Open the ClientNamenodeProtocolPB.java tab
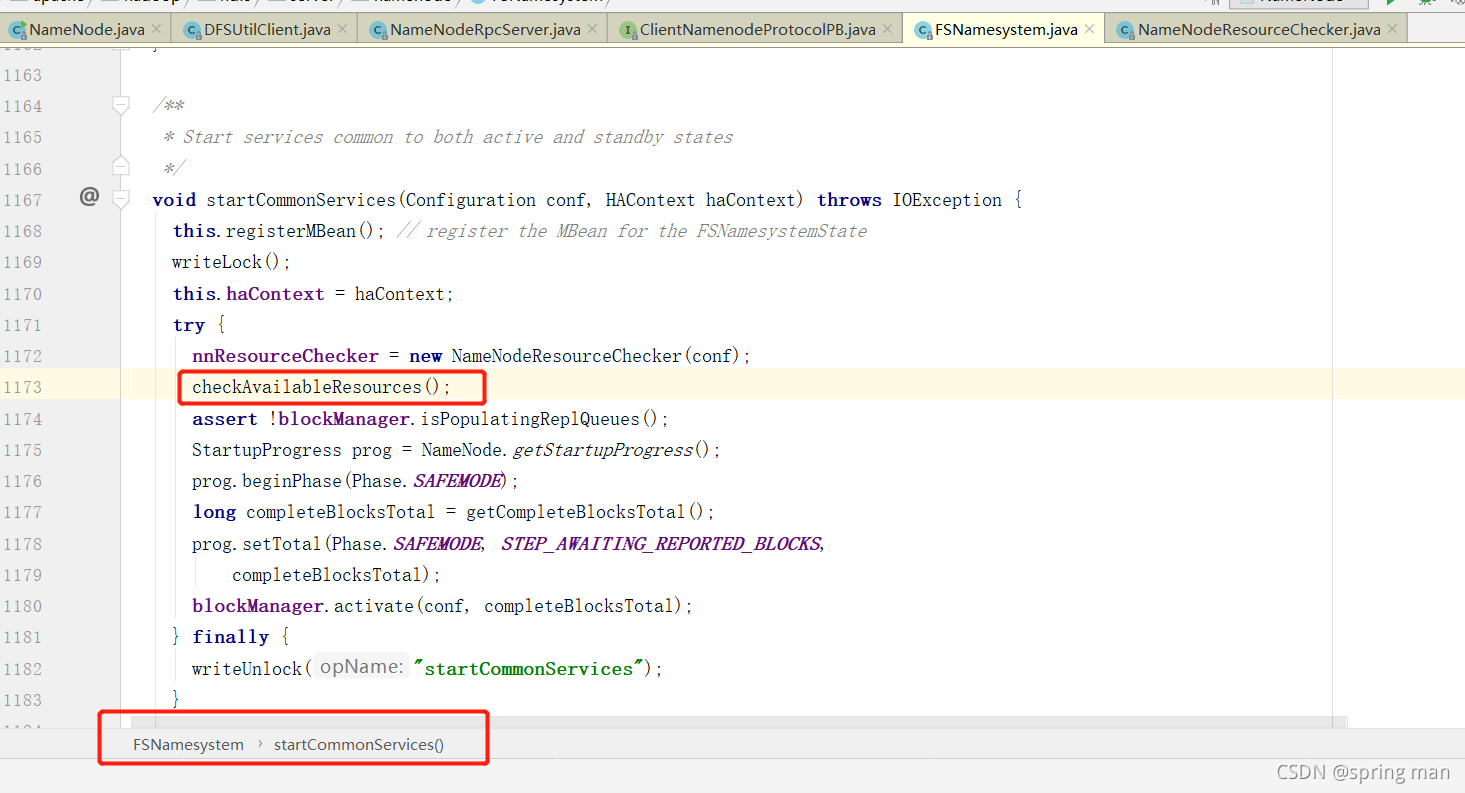 tap(757, 29)
